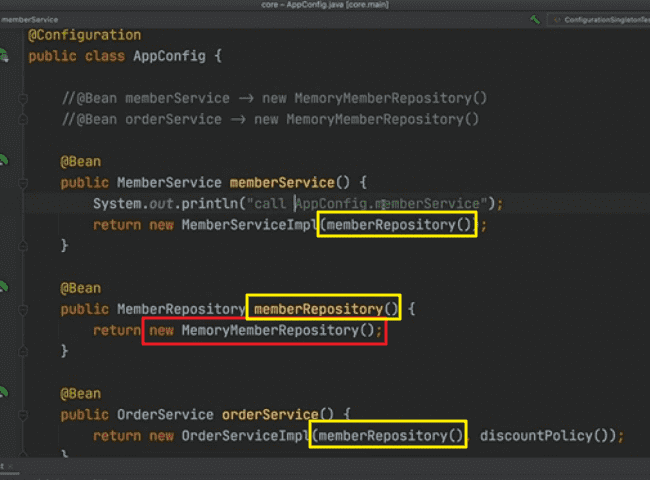The image size is (650, 480).
Task: Click OrderServiceImpl in the return statement
Action: [245, 436]
